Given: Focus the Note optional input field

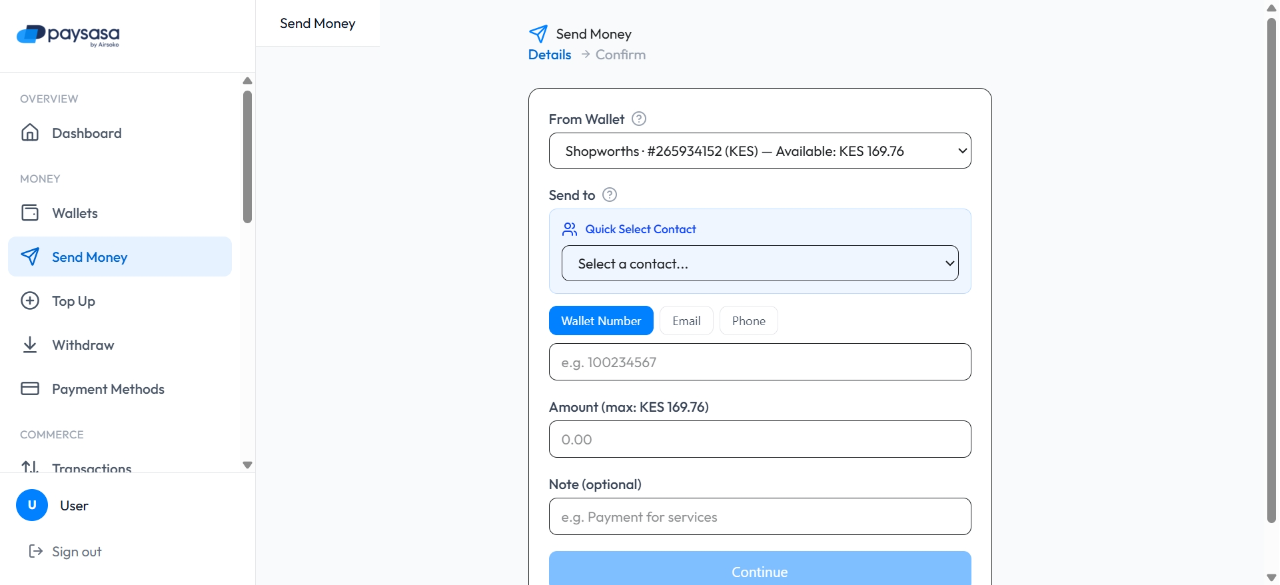Looking at the screenshot, I should (x=760, y=517).
